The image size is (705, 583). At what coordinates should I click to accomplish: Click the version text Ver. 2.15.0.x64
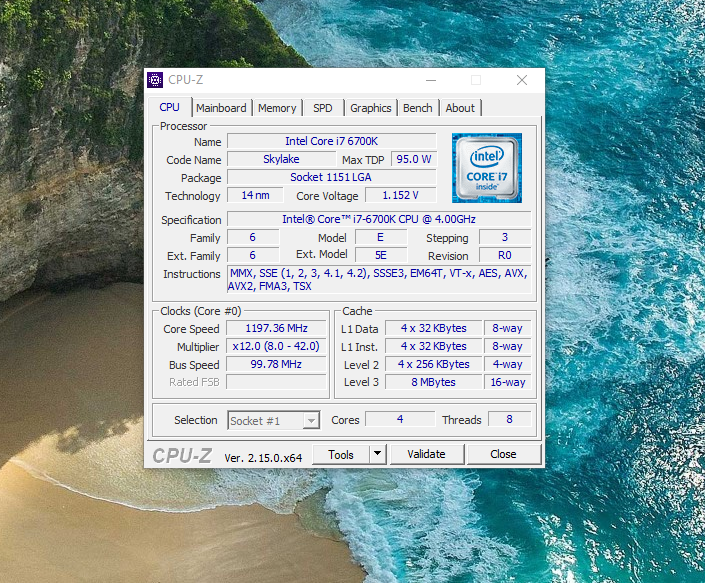tap(263, 458)
